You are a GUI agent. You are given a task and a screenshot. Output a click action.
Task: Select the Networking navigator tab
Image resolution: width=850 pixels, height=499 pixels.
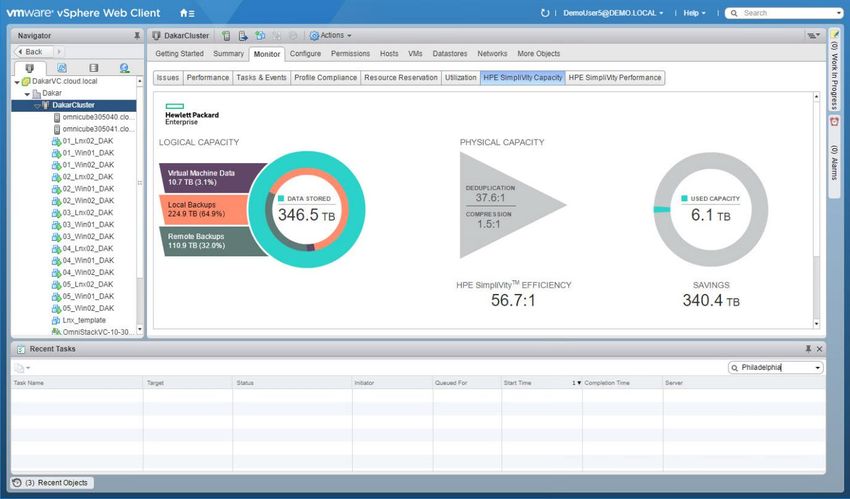[x=124, y=68]
